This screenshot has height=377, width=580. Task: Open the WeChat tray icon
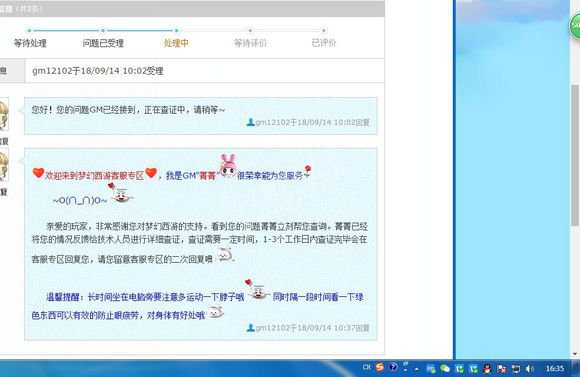[445, 368]
